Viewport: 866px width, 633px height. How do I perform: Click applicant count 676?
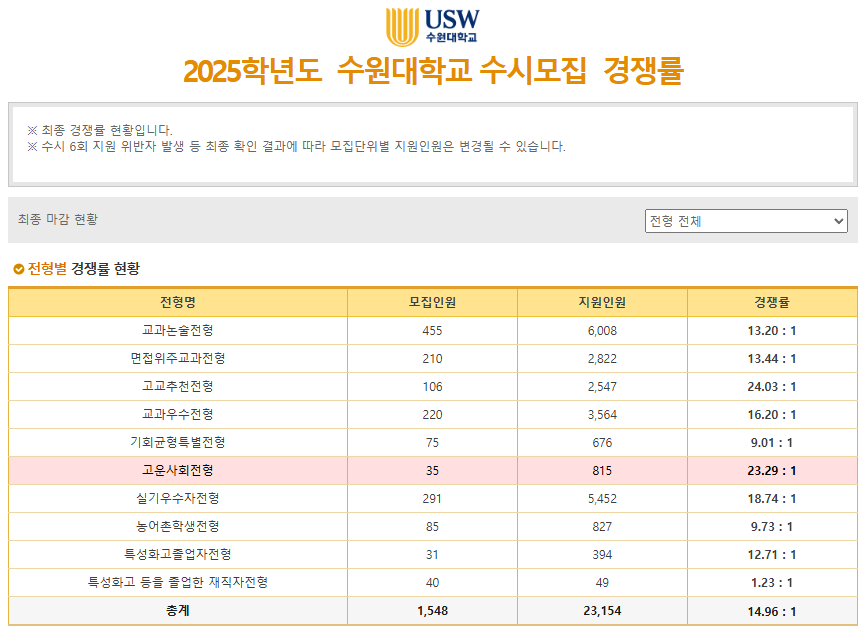click(602, 443)
